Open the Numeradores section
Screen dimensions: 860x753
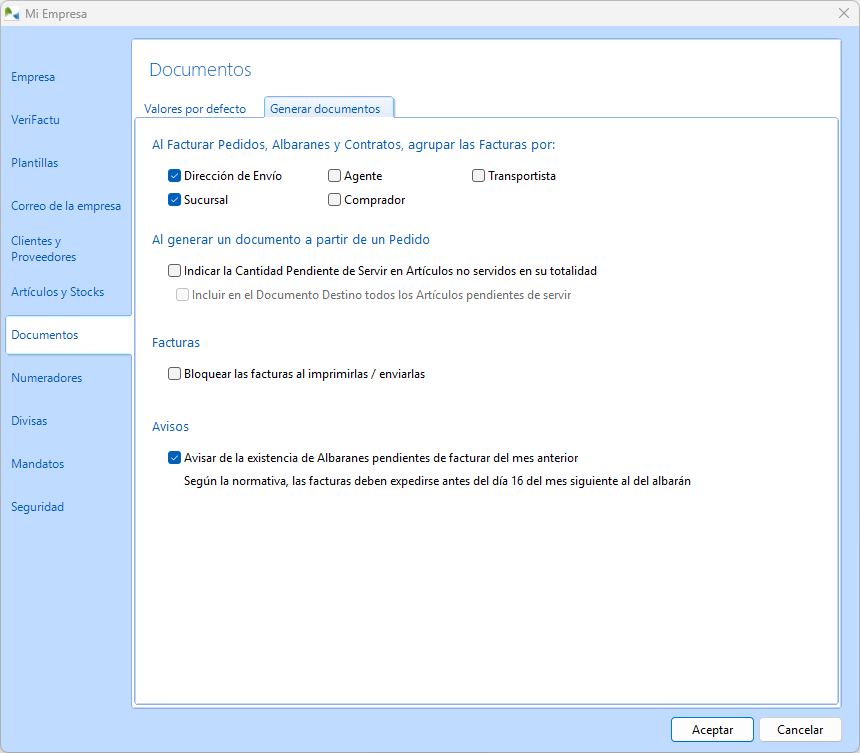click(x=47, y=378)
